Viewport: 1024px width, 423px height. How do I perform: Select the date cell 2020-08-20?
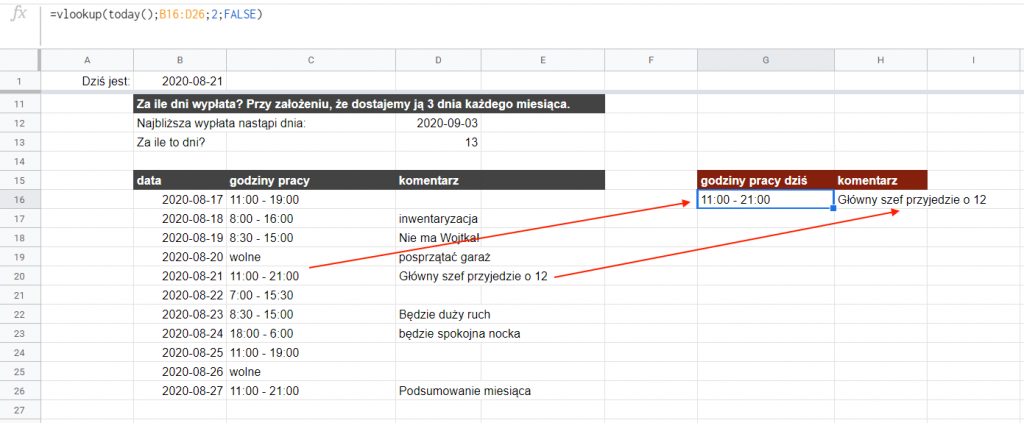click(x=180, y=257)
